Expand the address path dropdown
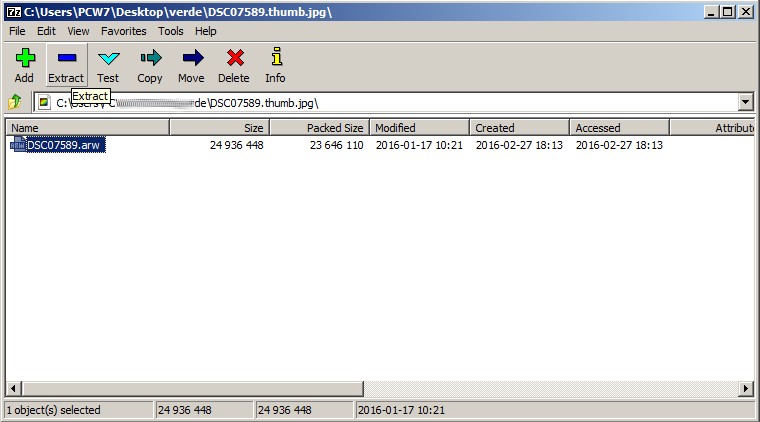Screen dimensions: 760x422 745,102
